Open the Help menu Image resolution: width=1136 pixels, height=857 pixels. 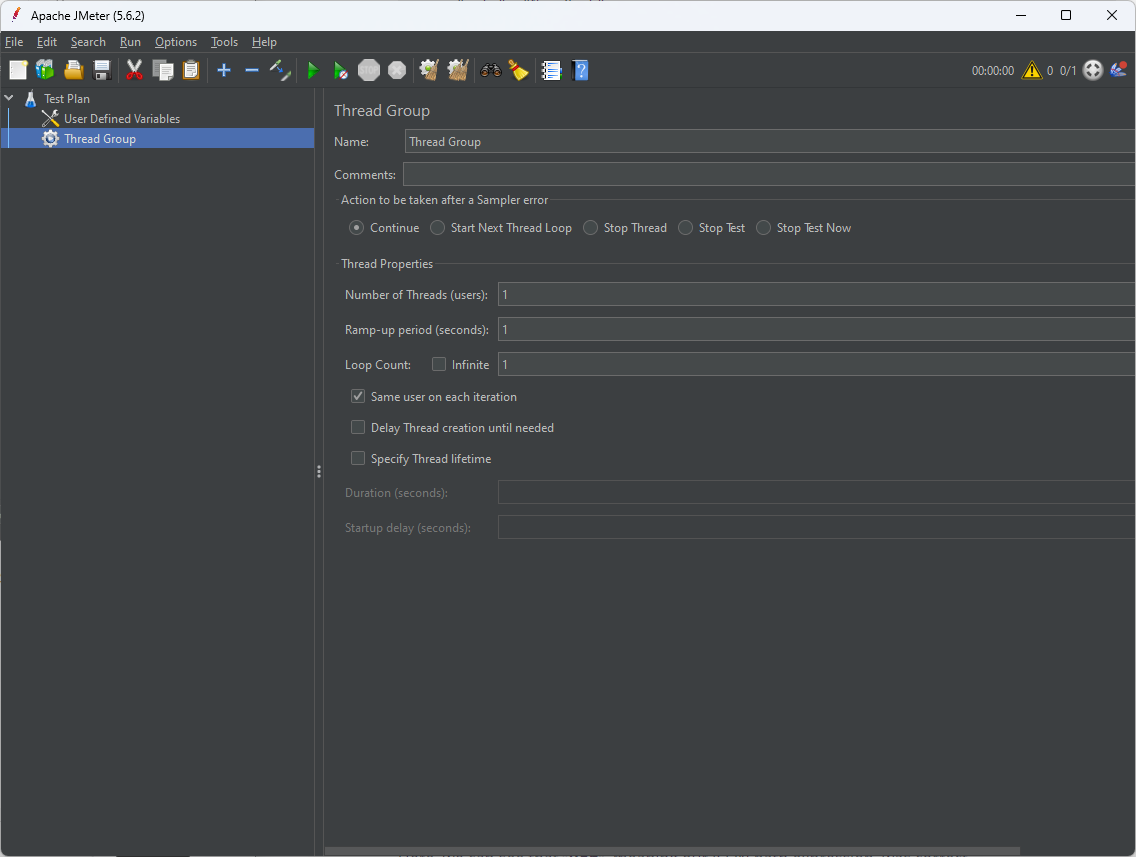[264, 42]
